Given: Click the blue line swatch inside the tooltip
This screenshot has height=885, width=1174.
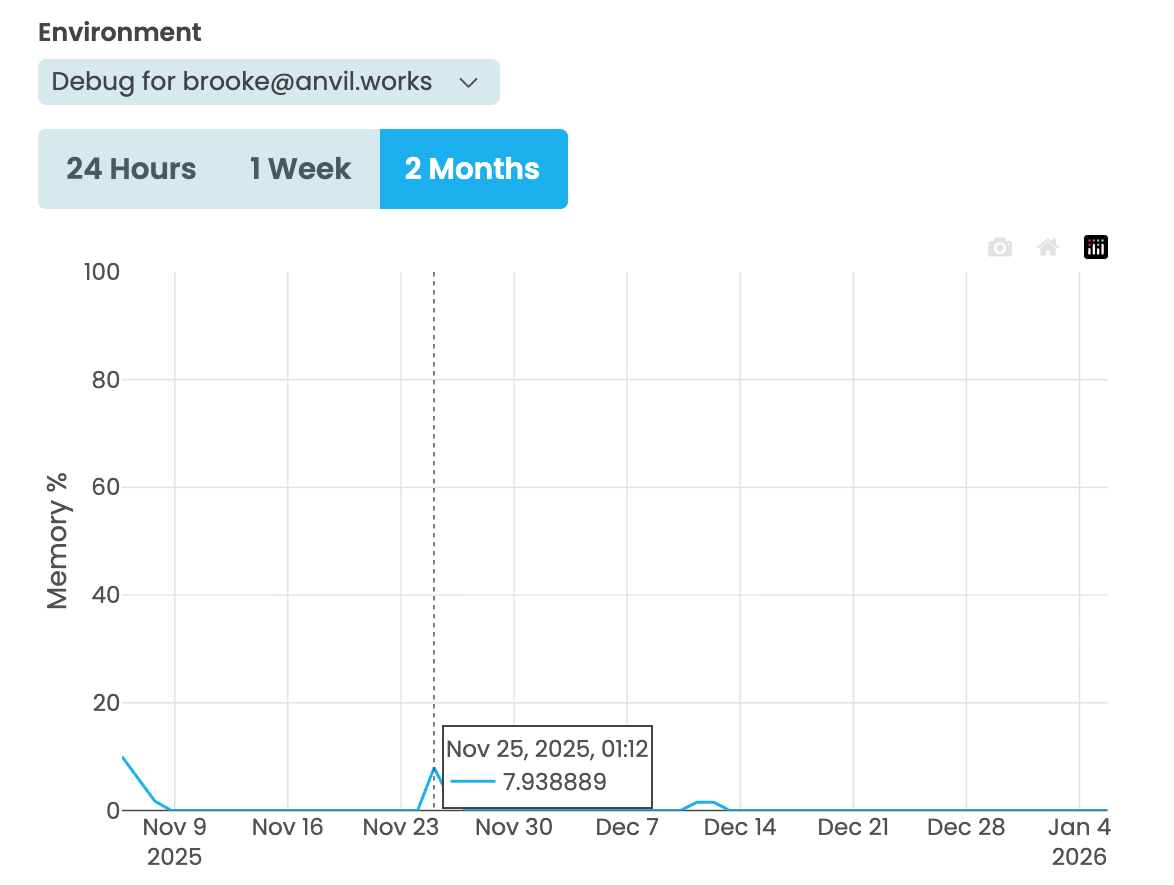Looking at the screenshot, I should pyautogui.click(x=473, y=782).
